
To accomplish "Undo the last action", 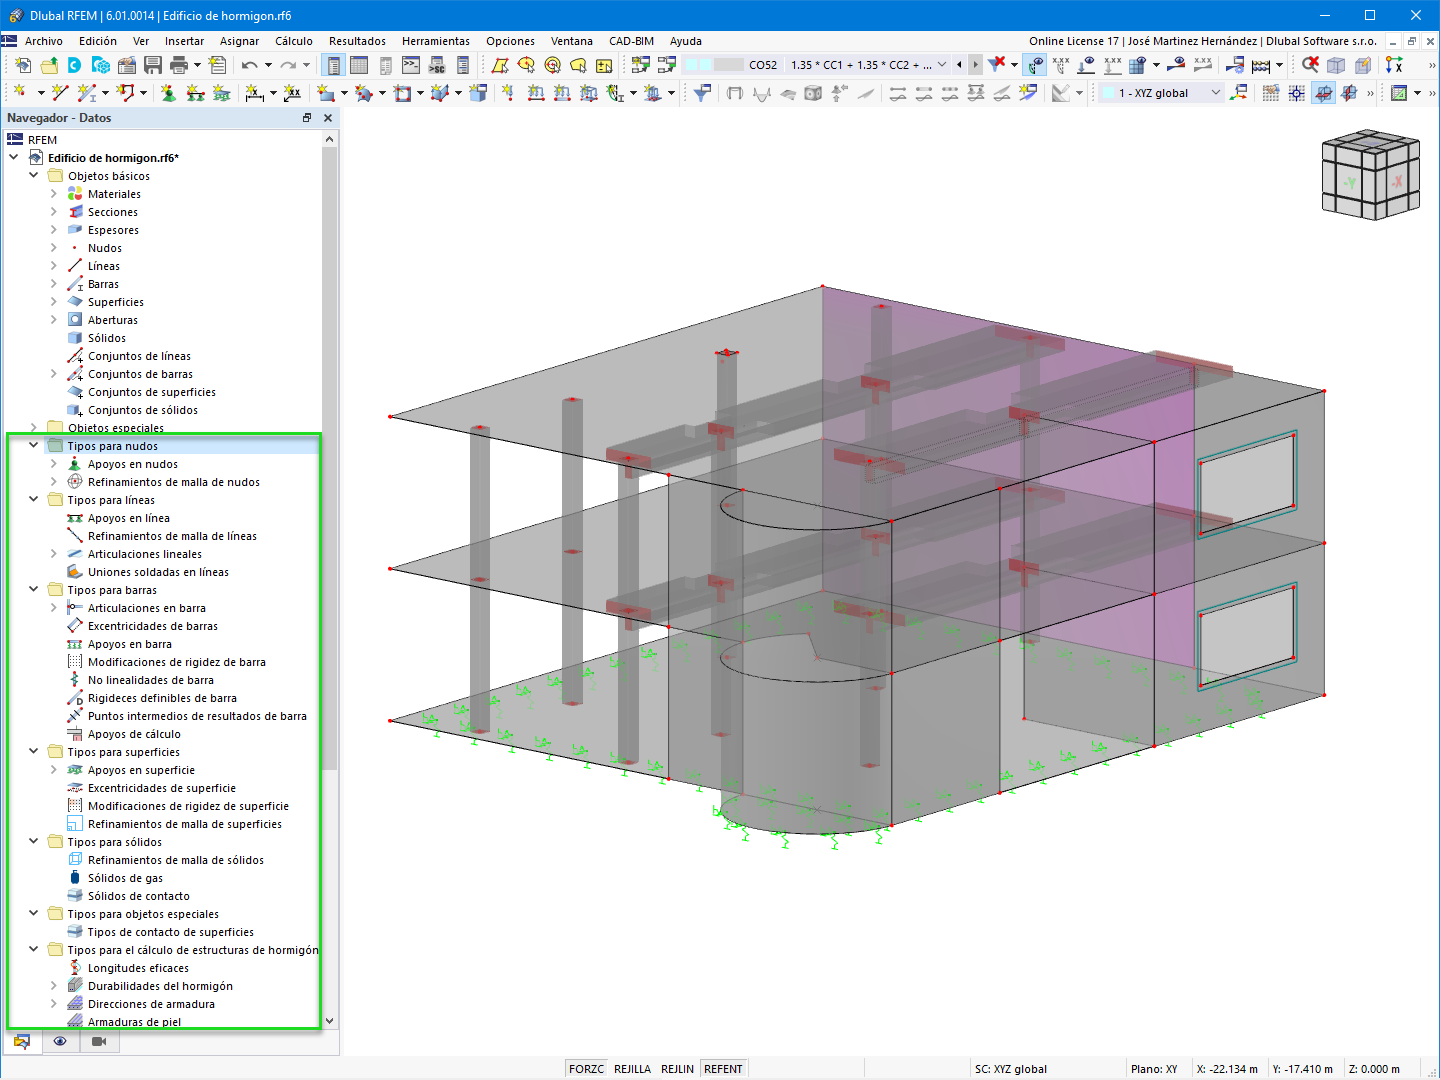I will [x=249, y=65].
